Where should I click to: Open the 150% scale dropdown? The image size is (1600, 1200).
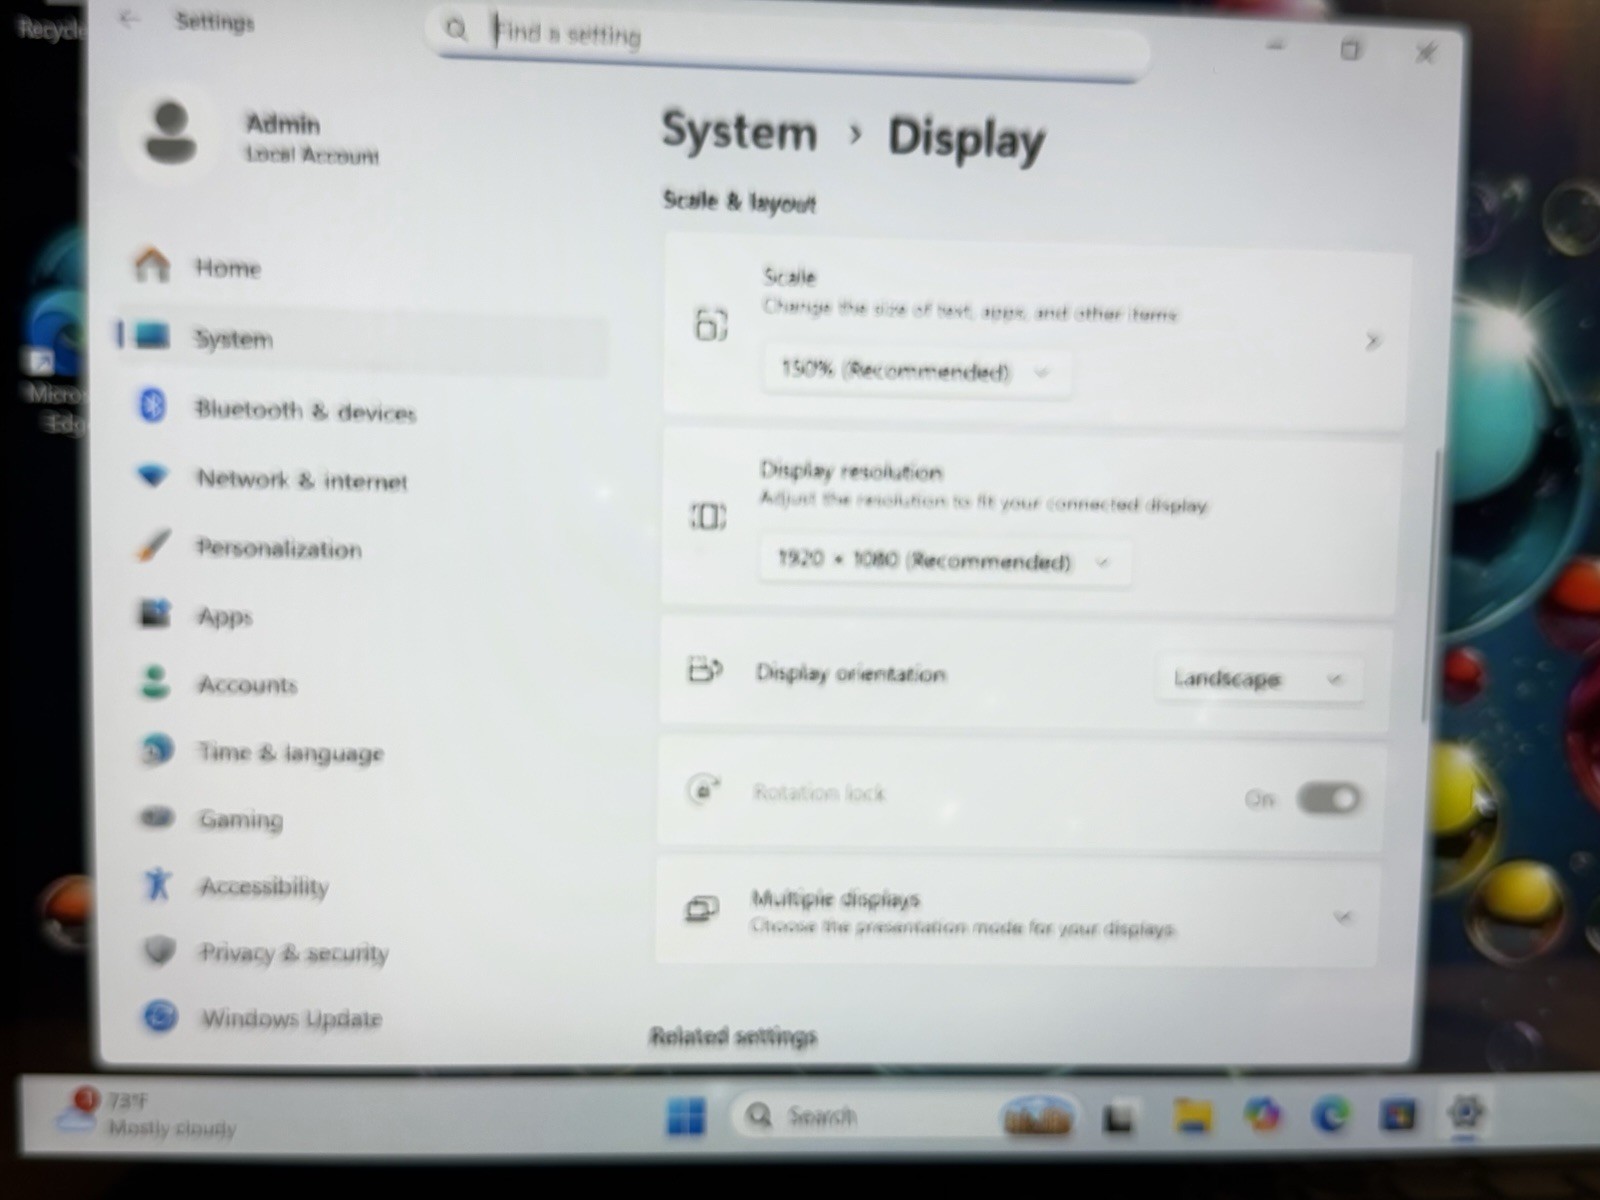click(915, 372)
